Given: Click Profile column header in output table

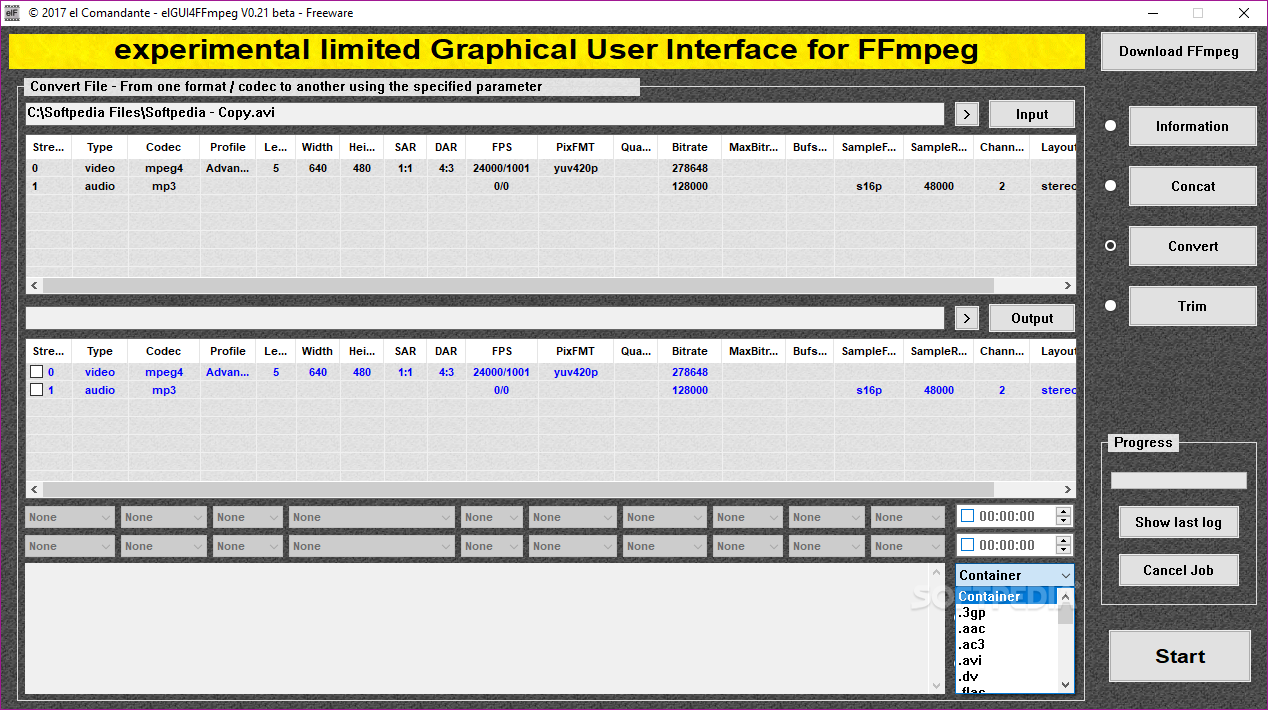Looking at the screenshot, I should (228, 351).
